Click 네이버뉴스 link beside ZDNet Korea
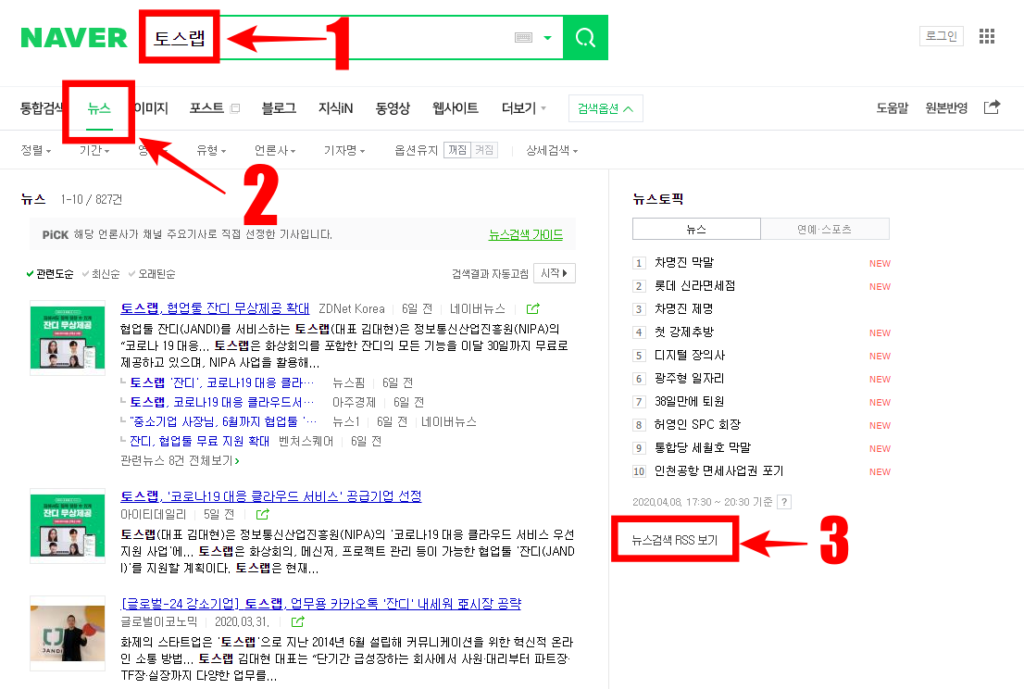This screenshot has height=689, width=1024. [x=477, y=308]
